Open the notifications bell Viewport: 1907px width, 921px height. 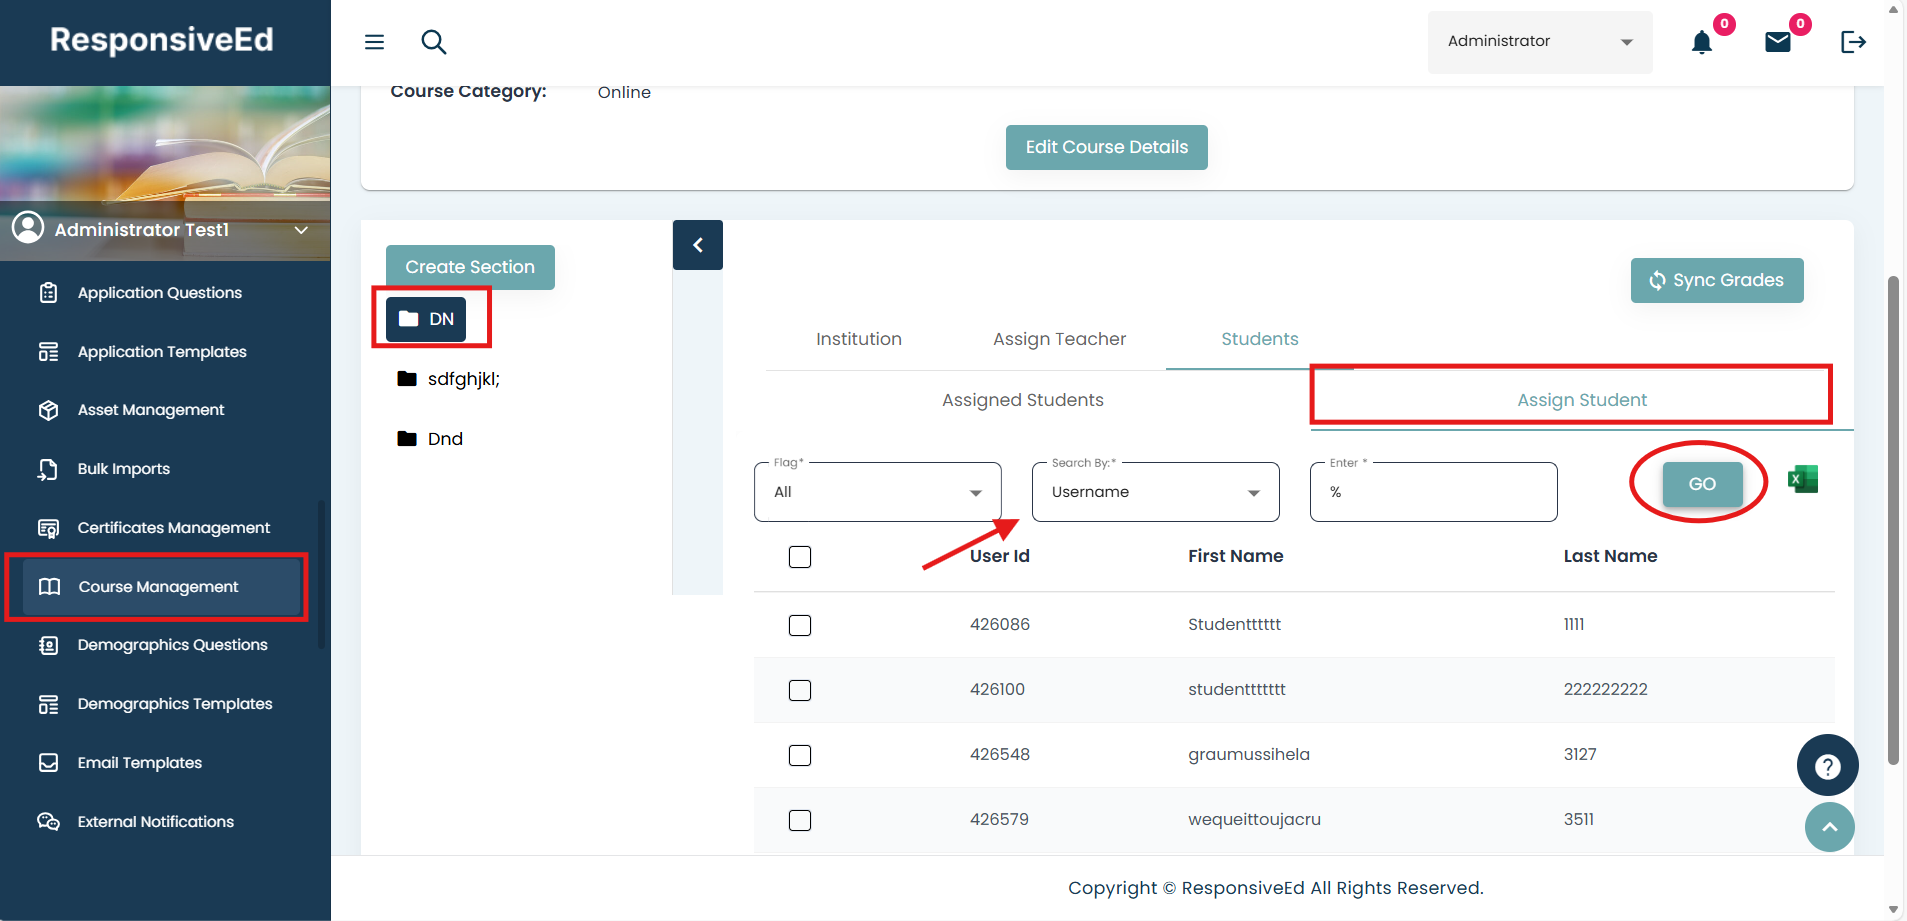1701,42
